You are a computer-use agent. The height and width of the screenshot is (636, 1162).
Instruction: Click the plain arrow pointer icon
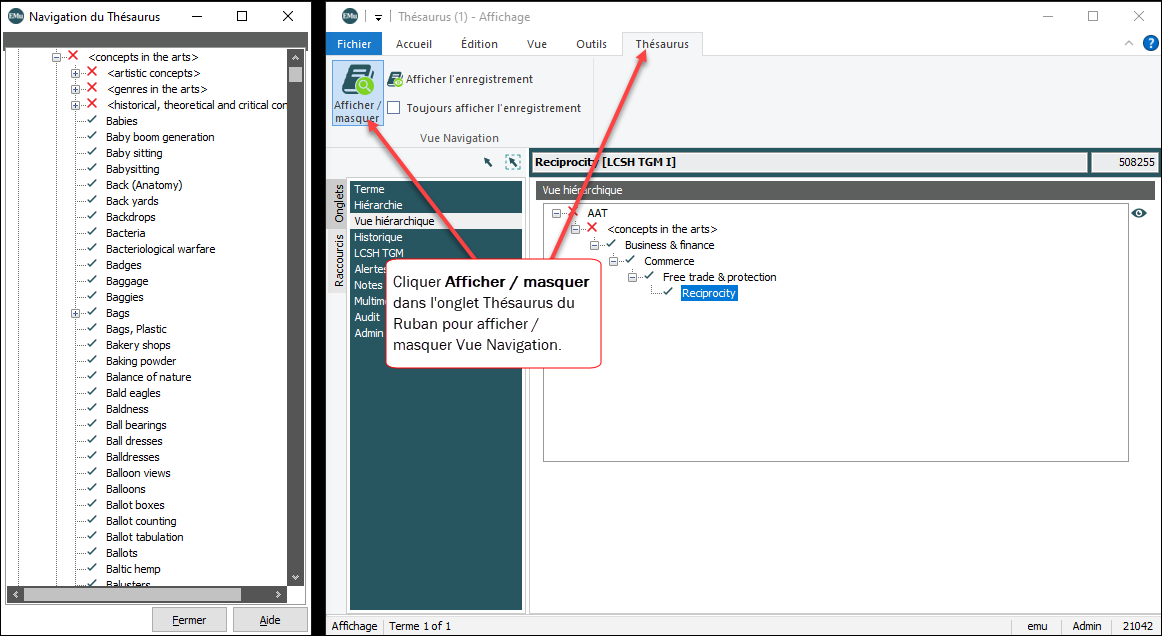[488, 162]
